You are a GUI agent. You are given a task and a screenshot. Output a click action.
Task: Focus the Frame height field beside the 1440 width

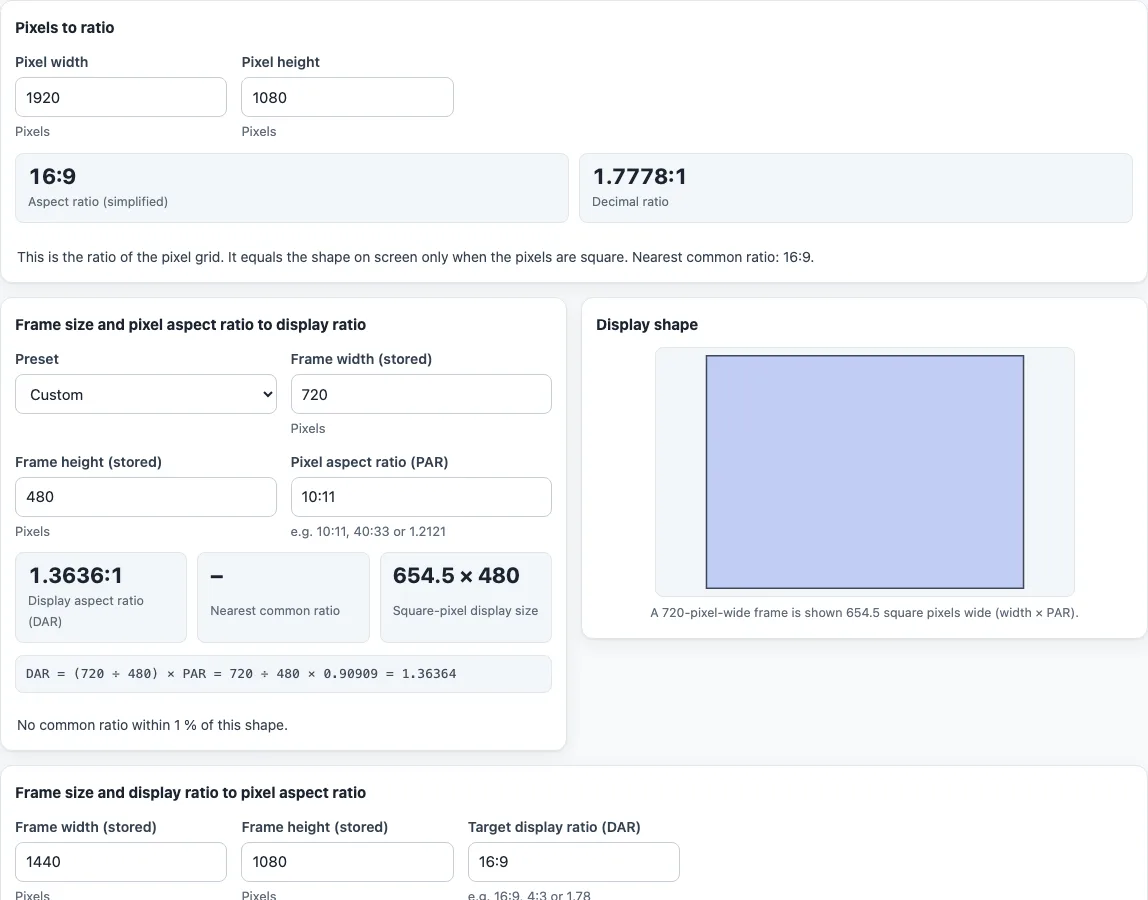point(347,862)
